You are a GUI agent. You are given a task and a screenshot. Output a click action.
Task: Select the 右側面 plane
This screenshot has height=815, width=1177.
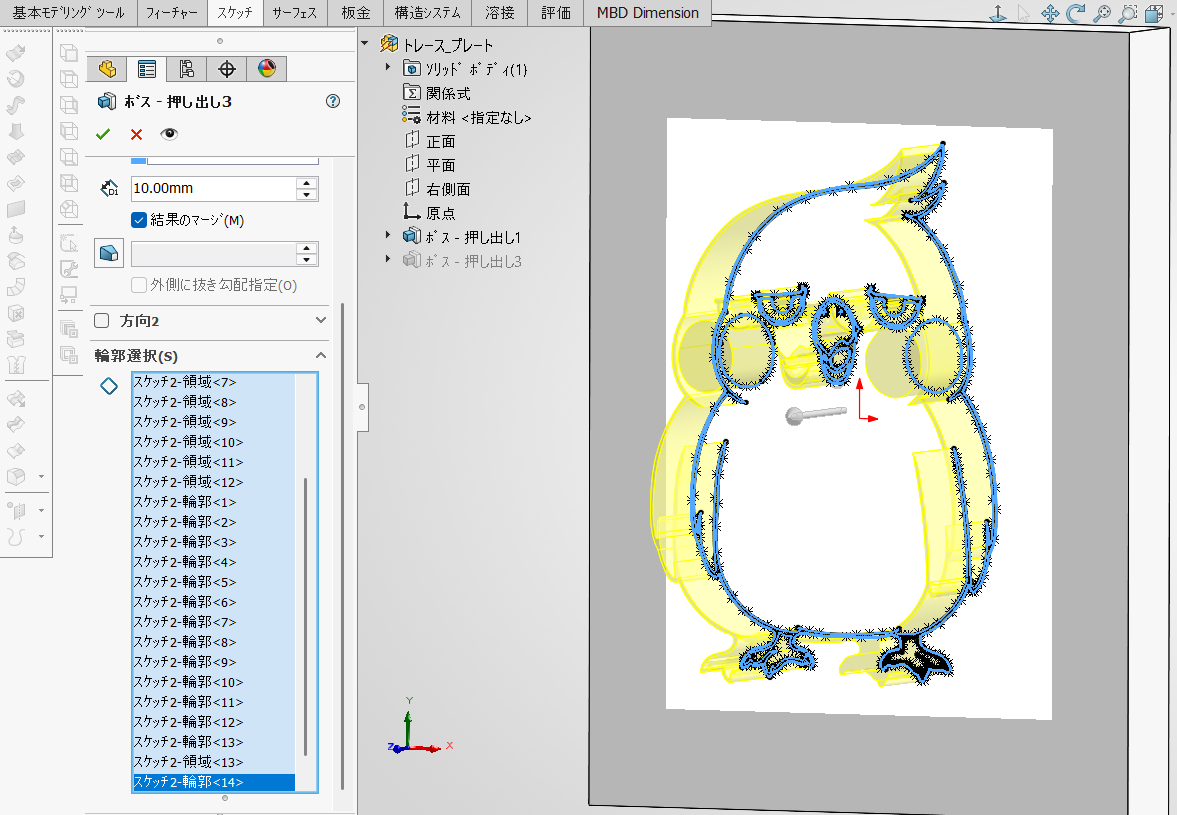438,189
